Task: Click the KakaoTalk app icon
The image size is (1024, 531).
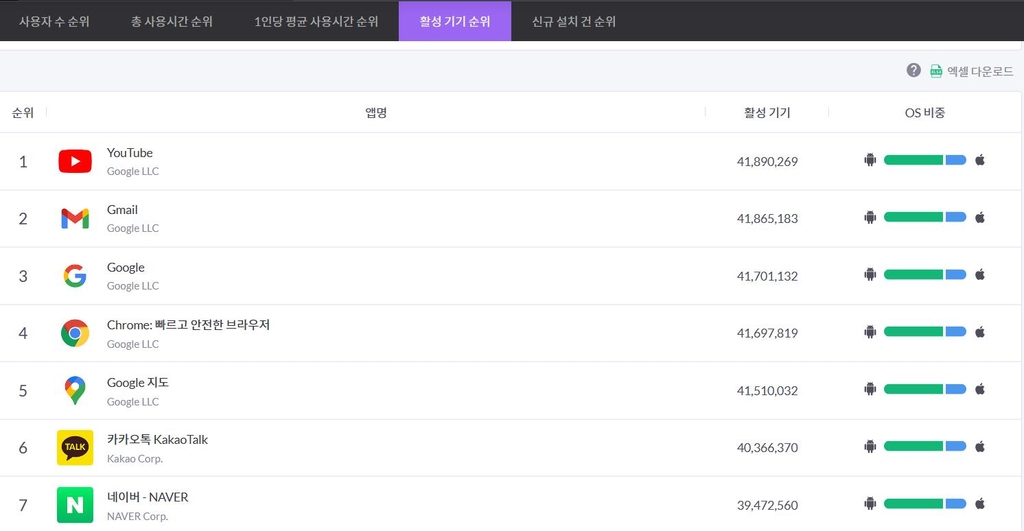Action: point(75,447)
